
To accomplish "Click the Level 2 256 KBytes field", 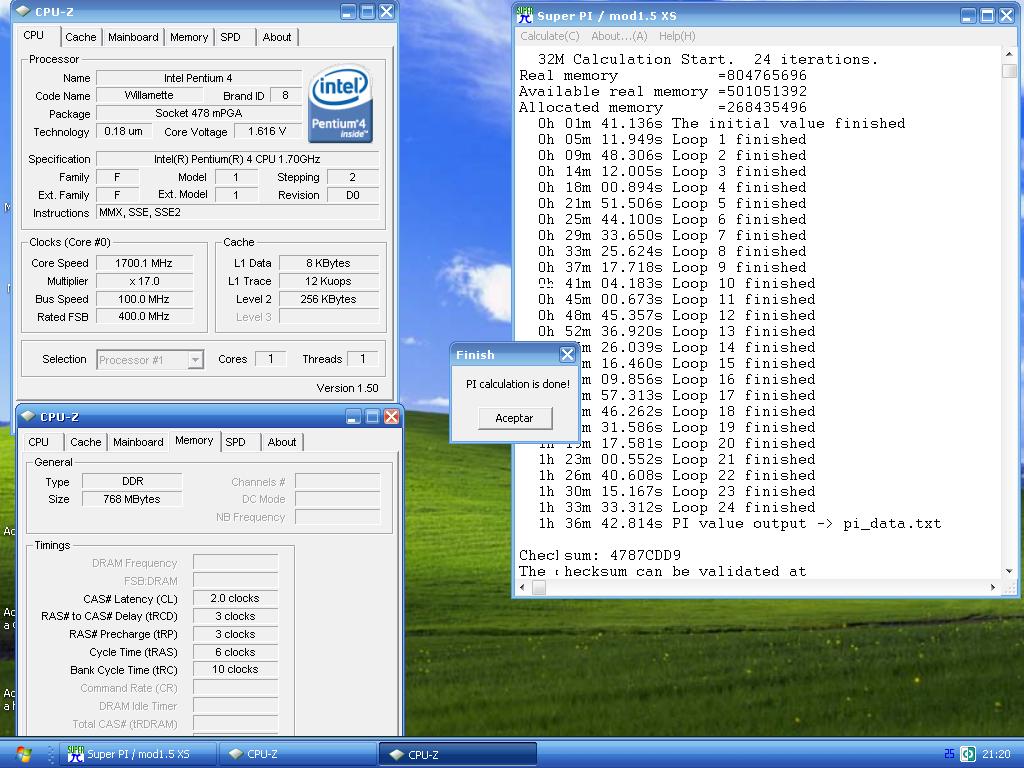I will click(x=328, y=299).
